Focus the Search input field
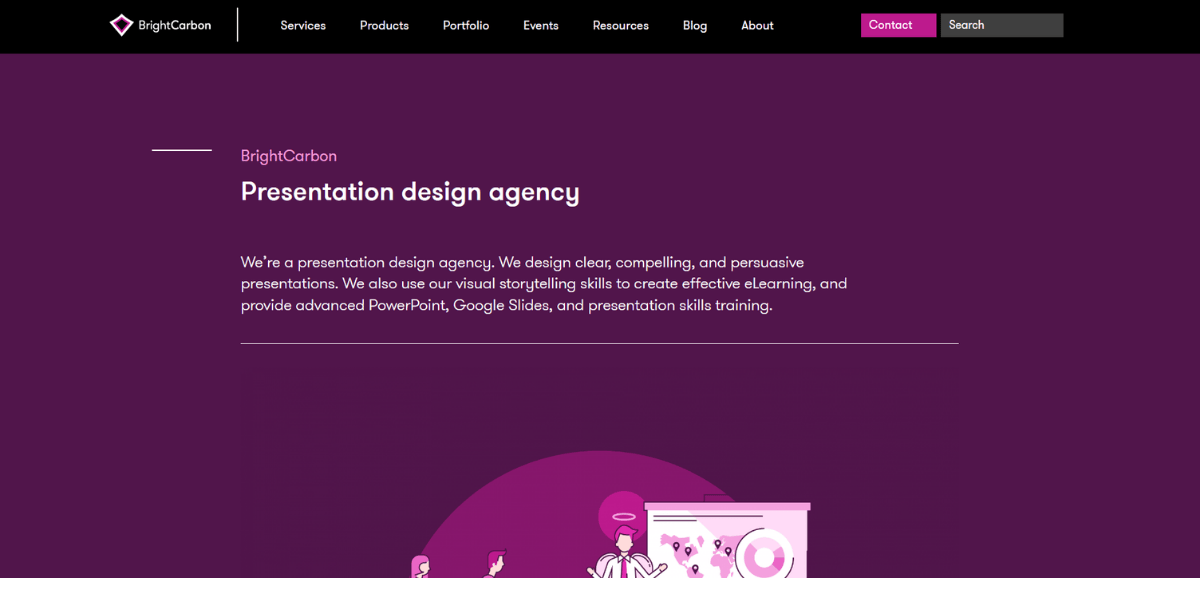This screenshot has height=600, width=1200. (1002, 25)
